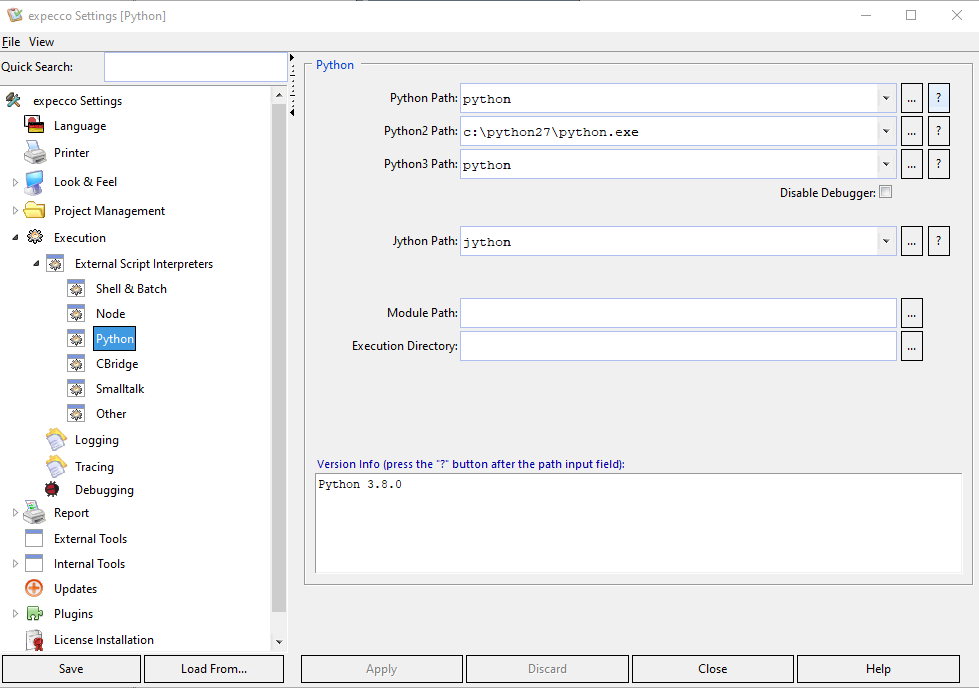This screenshot has height=688, width=979.
Task: Open the File menu
Action: pyautogui.click(x=10, y=42)
